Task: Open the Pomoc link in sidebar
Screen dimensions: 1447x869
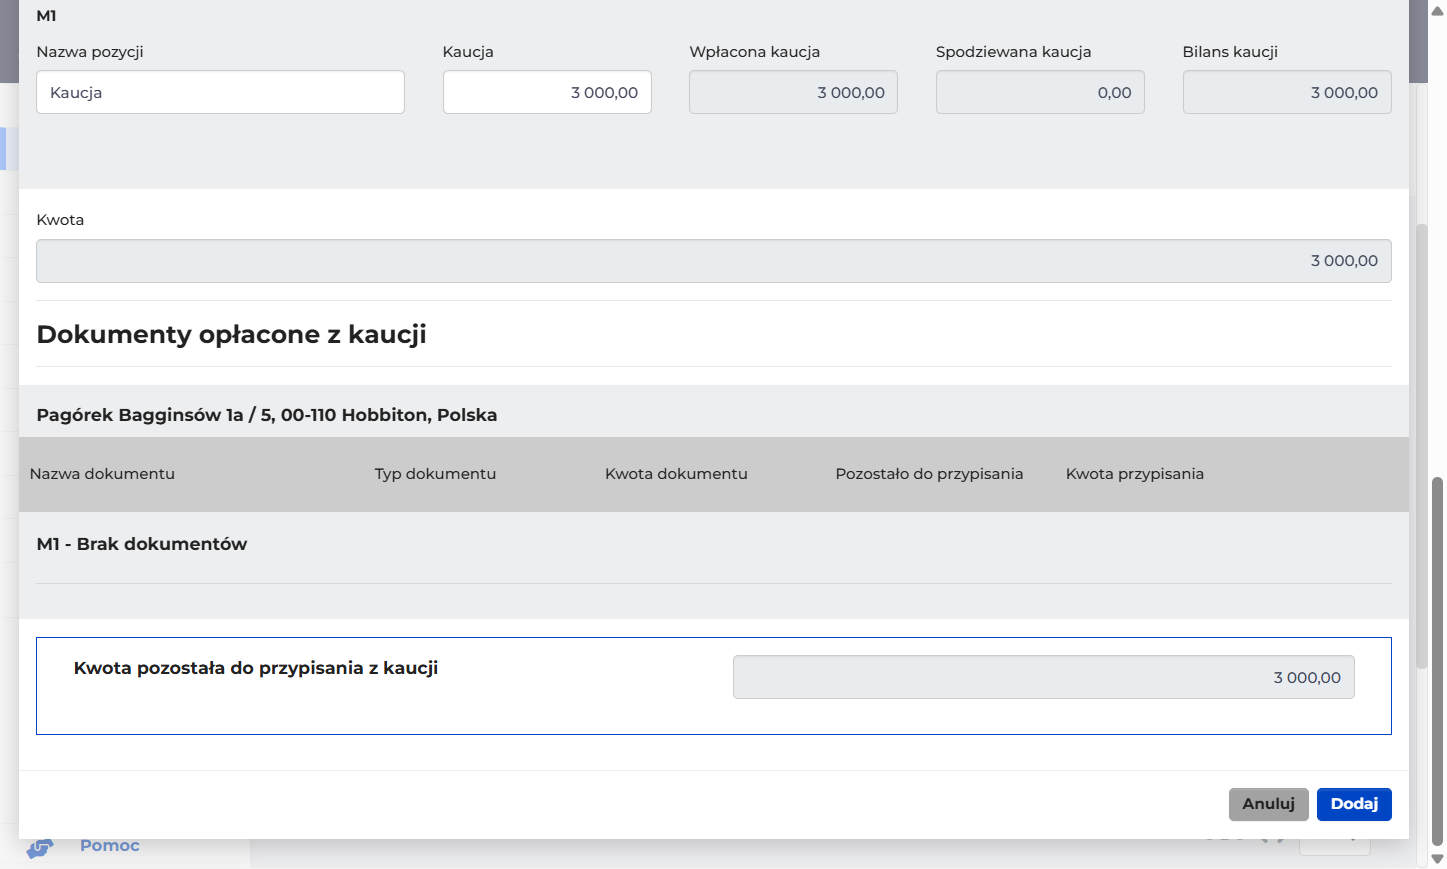Action: [x=110, y=846]
